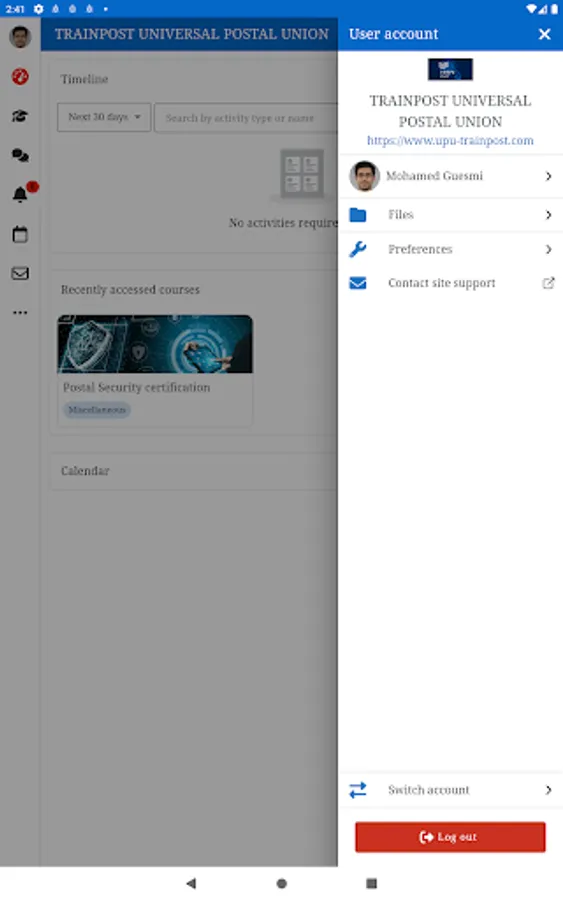This screenshot has height=900, width=563.
Task: Tap the User account panel title
Action: pos(394,34)
